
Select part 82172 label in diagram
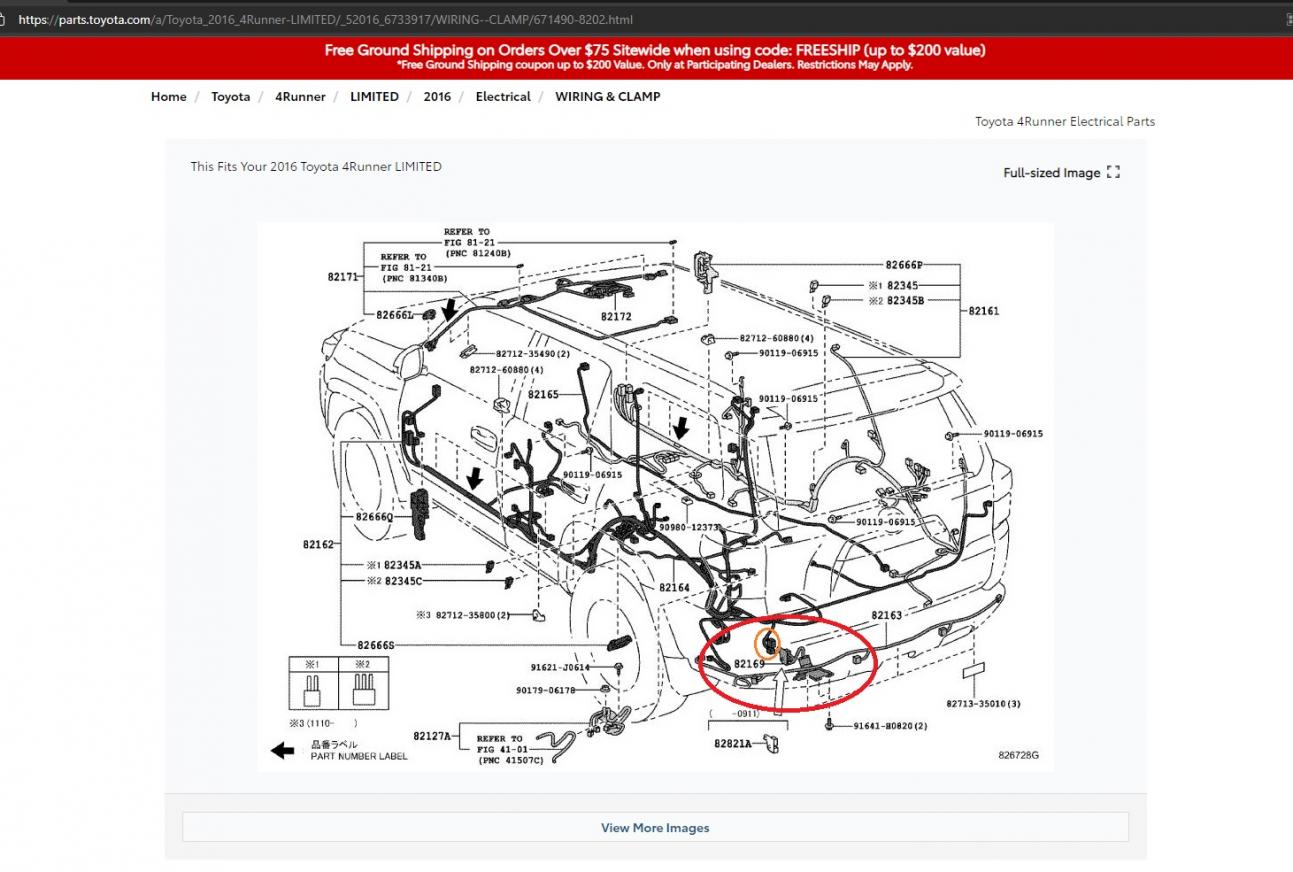tap(616, 316)
